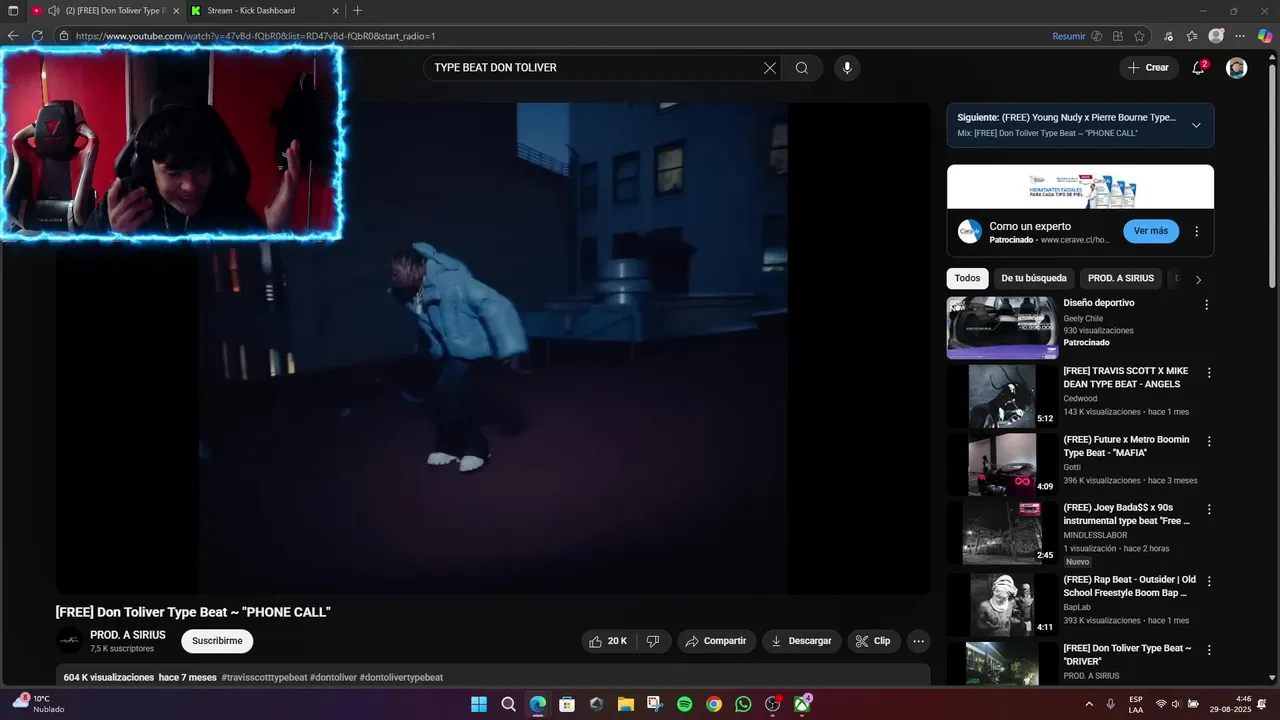The height and width of the screenshot is (720, 1280).
Task: Open Joey Bada$$ x 90s video title
Action: coord(1127,514)
